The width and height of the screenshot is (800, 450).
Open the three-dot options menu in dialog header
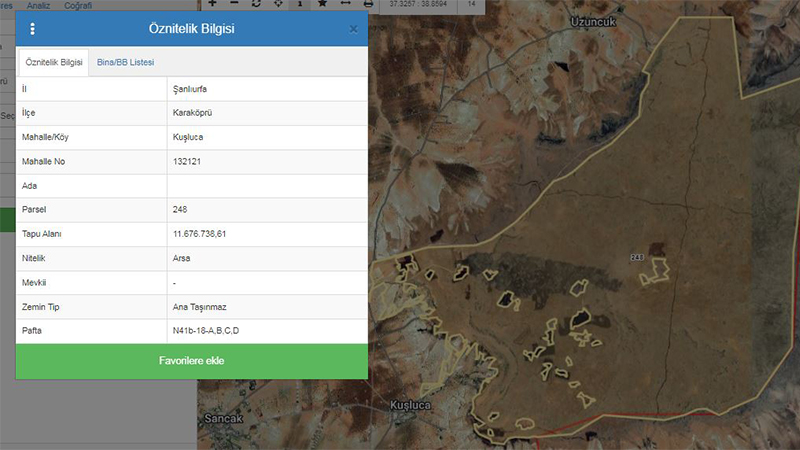[x=32, y=29]
